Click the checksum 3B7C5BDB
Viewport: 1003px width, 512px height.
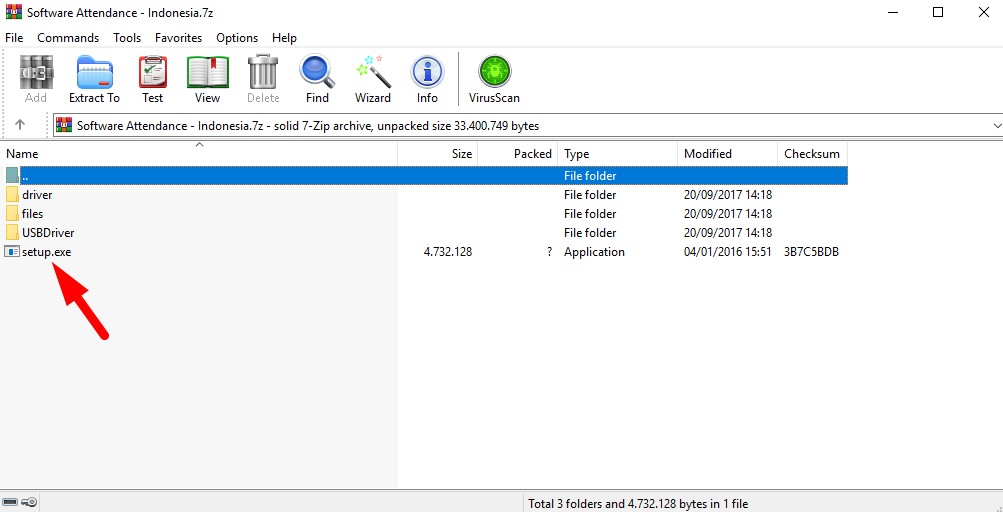point(811,252)
